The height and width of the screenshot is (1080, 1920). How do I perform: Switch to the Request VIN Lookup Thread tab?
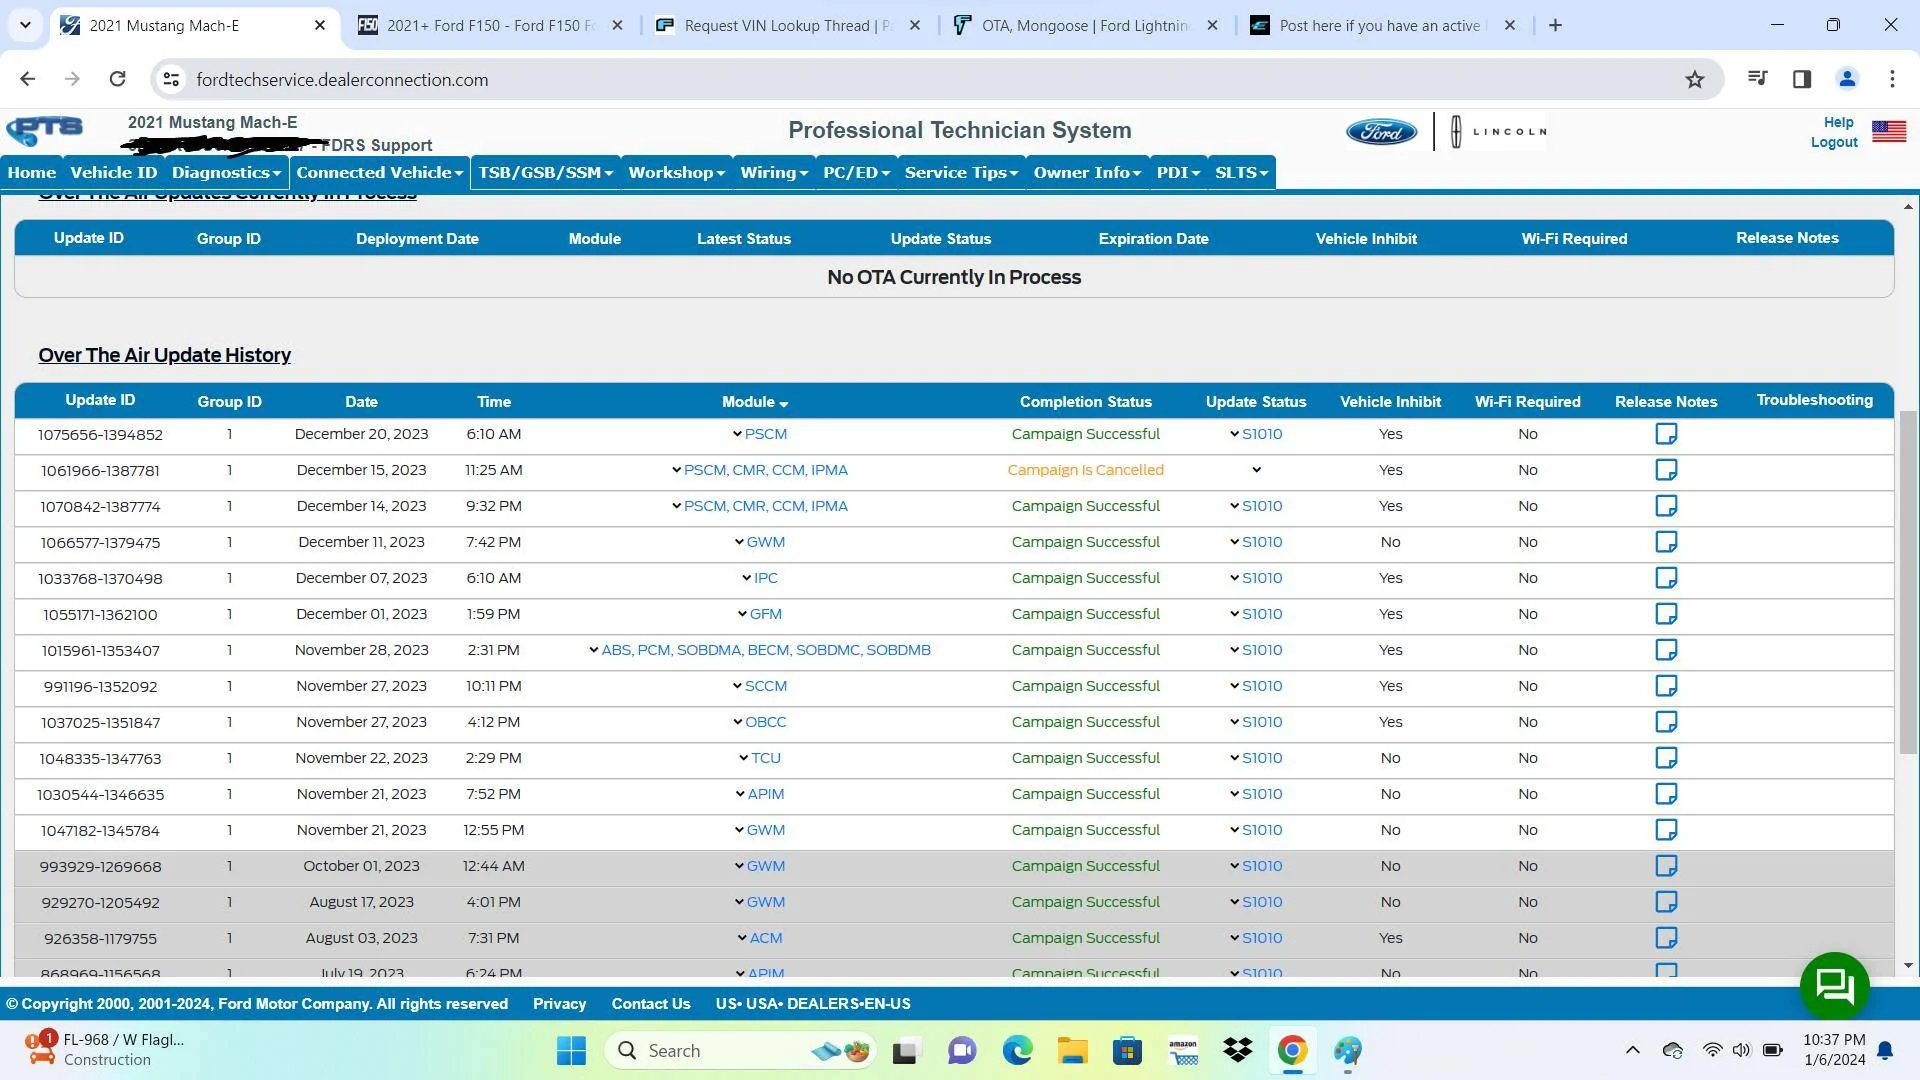pyautogui.click(x=788, y=26)
